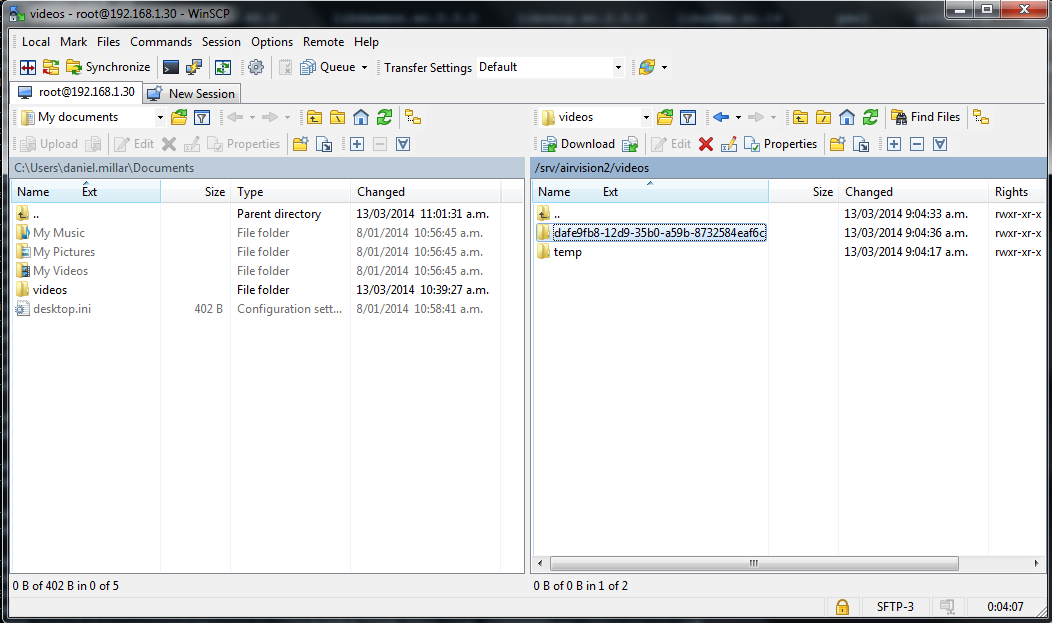
Task: Open the Options menu
Action: click(272, 42)
